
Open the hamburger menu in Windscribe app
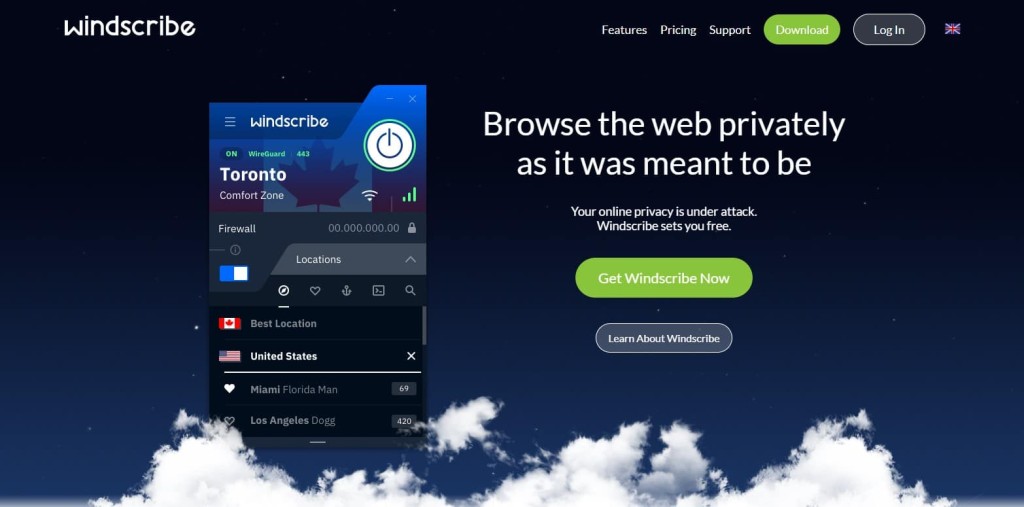point(230,122)
